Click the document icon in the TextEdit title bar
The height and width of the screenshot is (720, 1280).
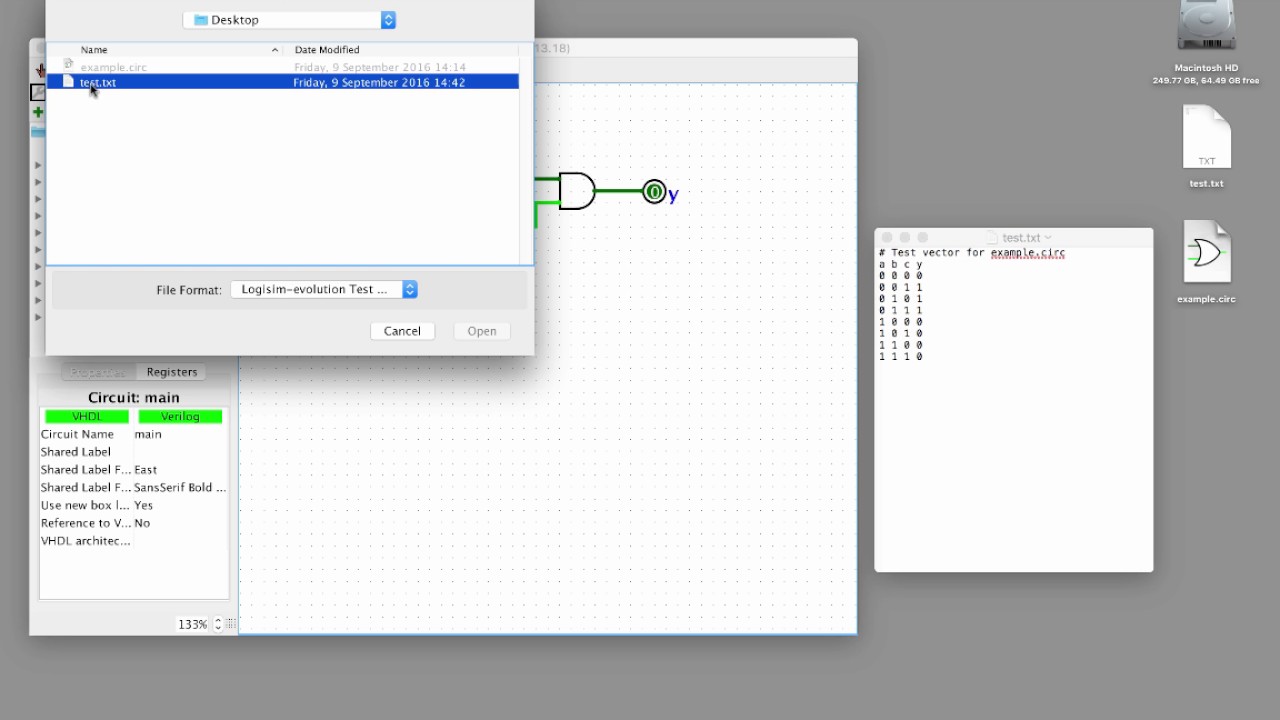coord(994,238)
